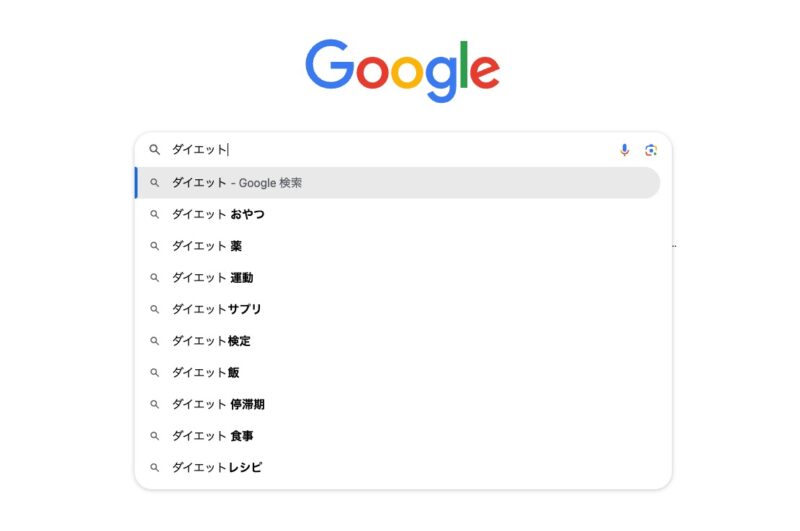Image resolution: width=800 pixels, height=531 pixels.
Task: Click the microphone voice search icon
Action: click(x=624, y=149)
